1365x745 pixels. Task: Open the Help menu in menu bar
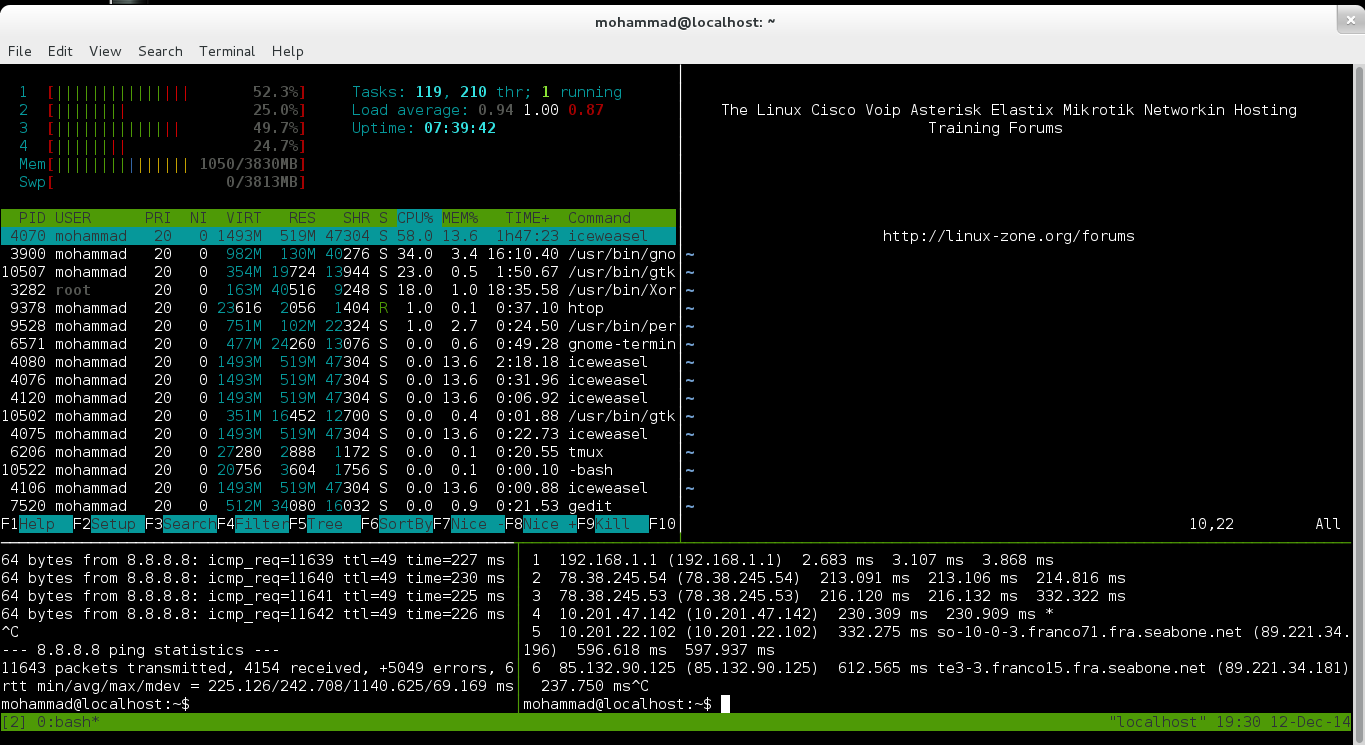click(287, 51)
